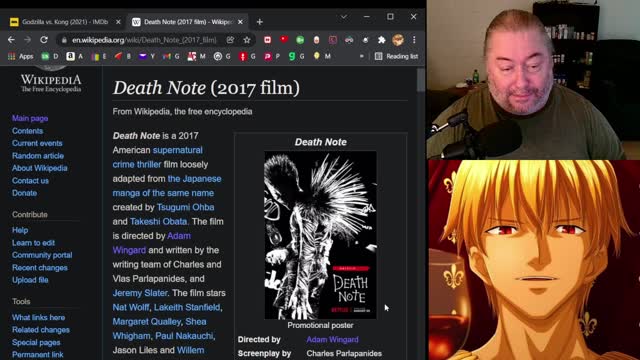The width and height of the screenshot is (640, 360).
Task: Open the Chrome profile avatar
Action: coord(398,40)
